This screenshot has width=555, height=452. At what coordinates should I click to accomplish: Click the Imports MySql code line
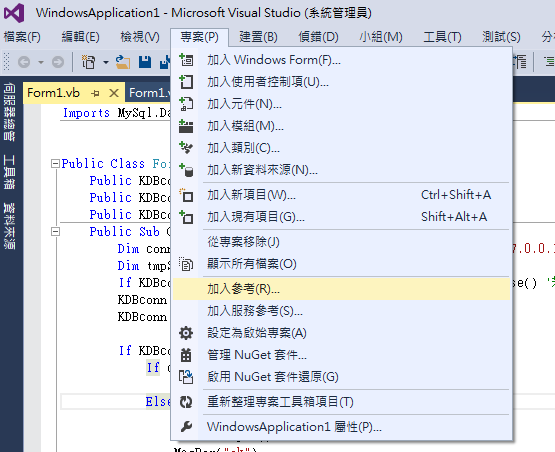pyautogui.click(x=117, y=113)
